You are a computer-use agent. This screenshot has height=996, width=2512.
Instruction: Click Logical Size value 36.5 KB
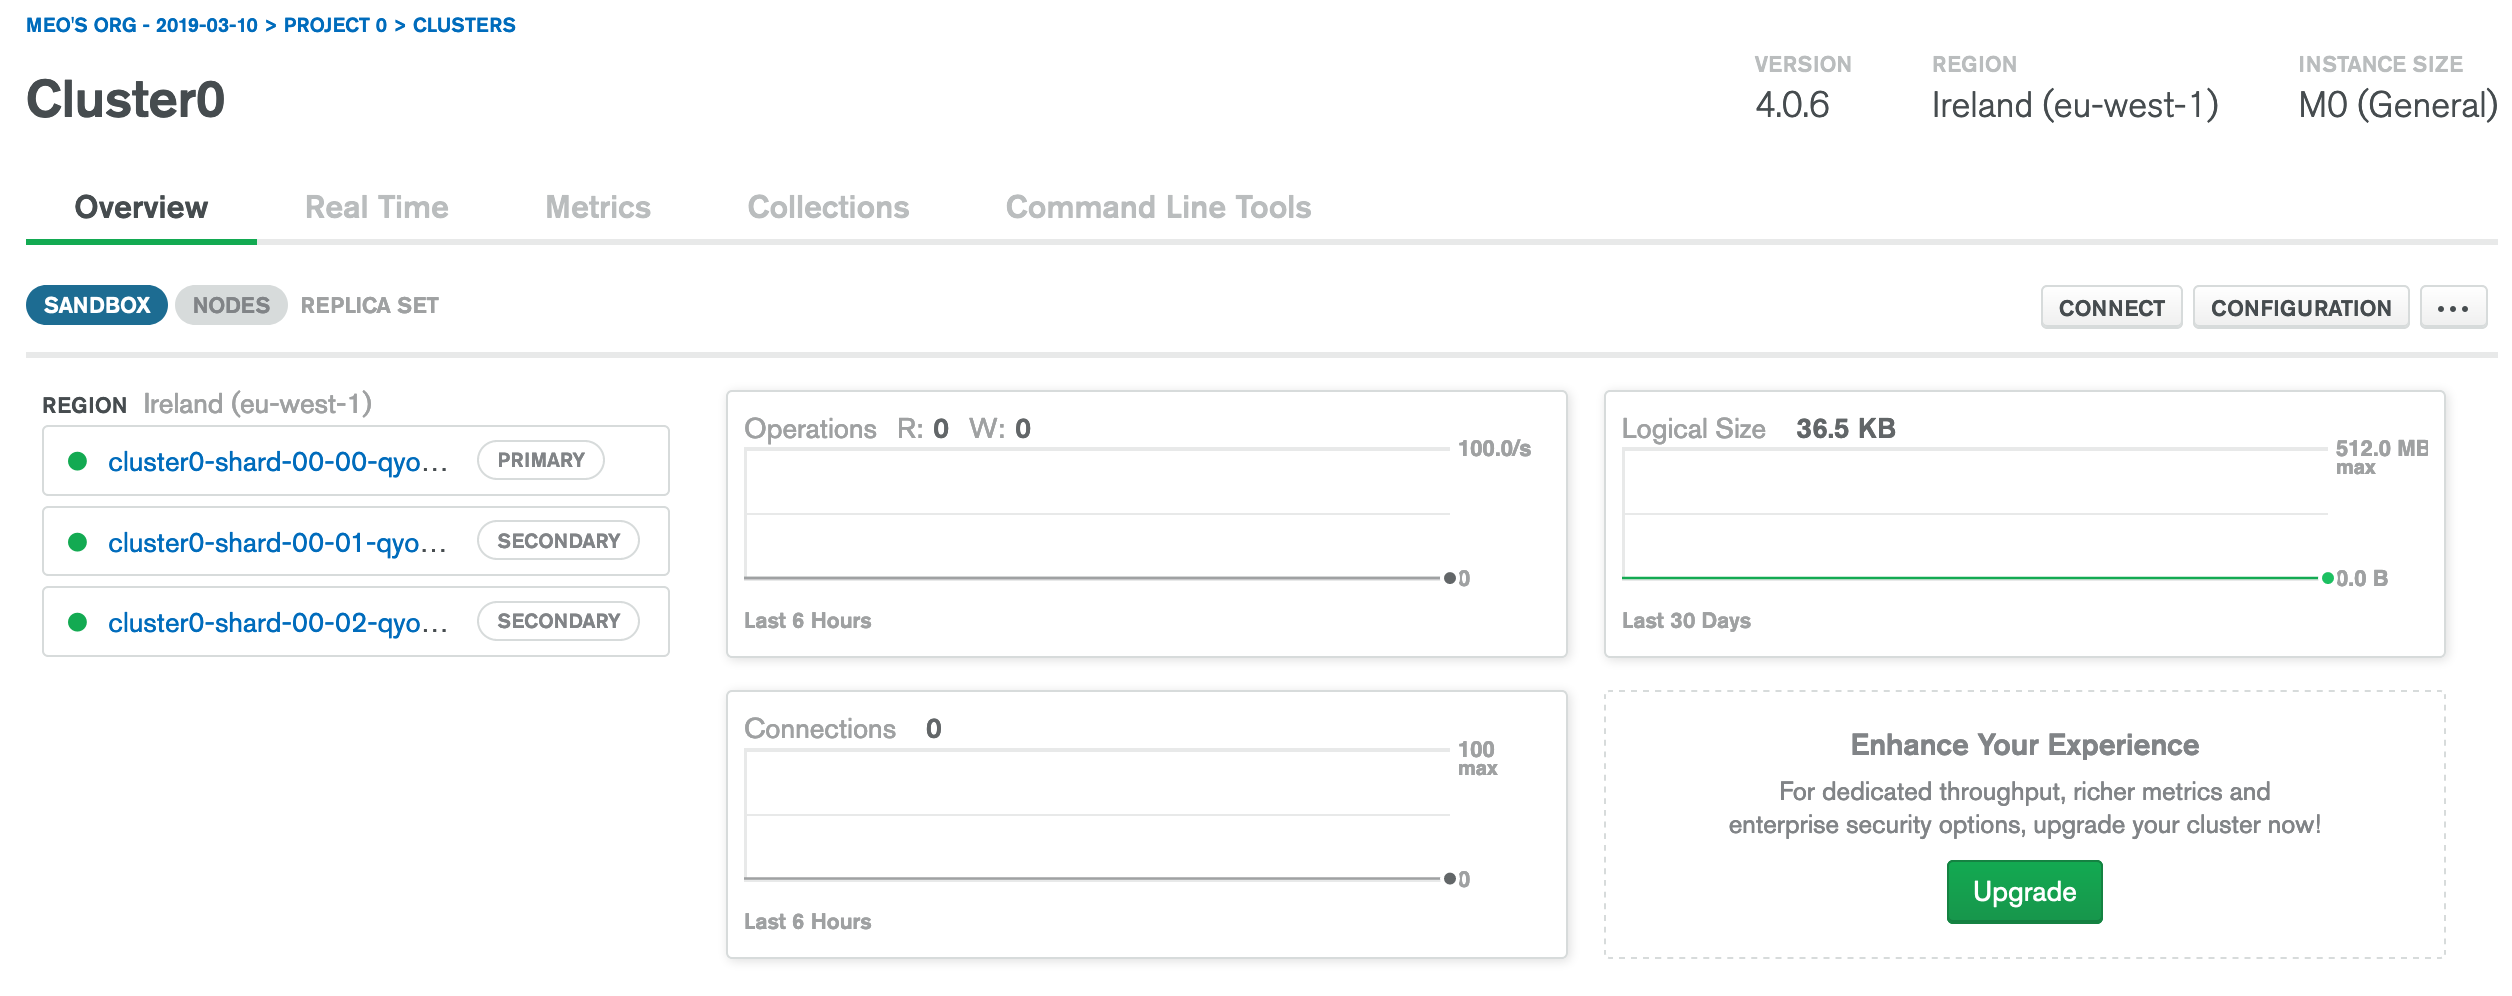point(1846,429)
